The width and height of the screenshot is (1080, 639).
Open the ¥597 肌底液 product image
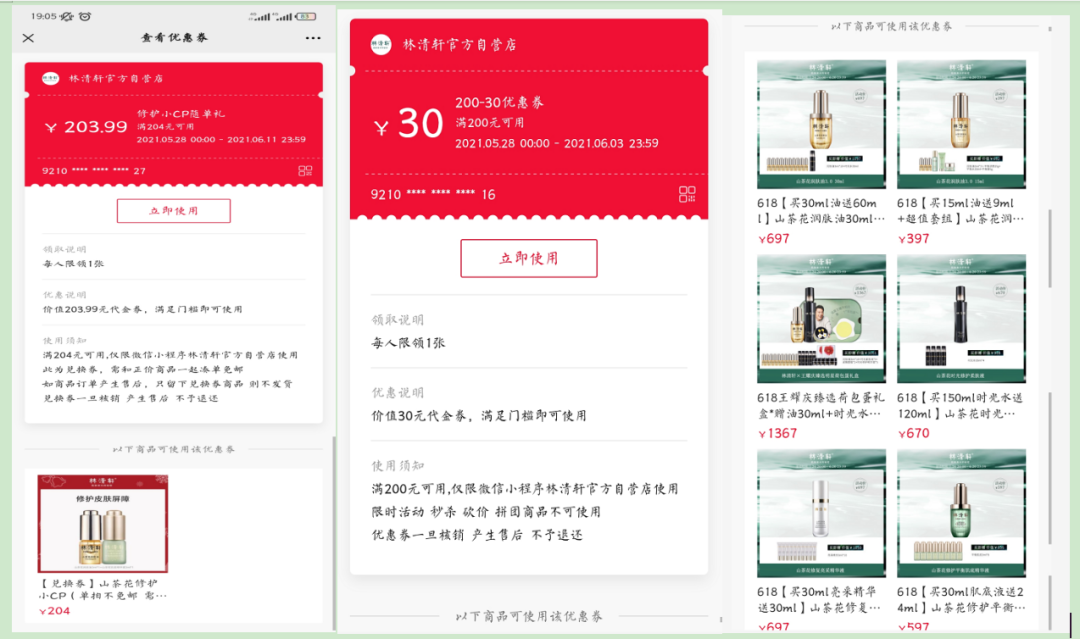click(x=961, y=514)
